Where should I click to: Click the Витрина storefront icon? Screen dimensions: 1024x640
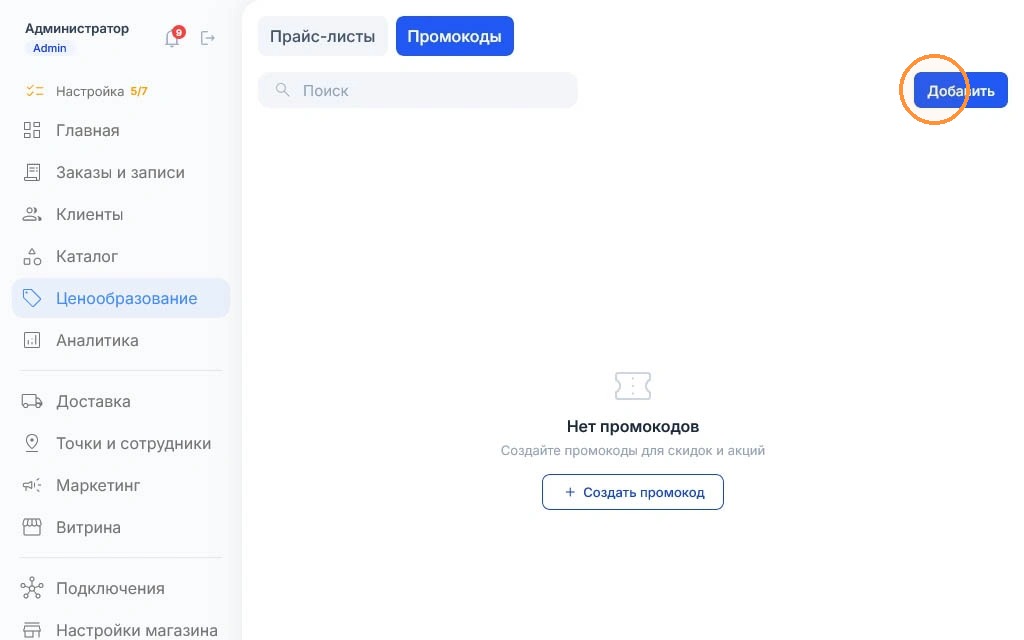coord(32,526)
